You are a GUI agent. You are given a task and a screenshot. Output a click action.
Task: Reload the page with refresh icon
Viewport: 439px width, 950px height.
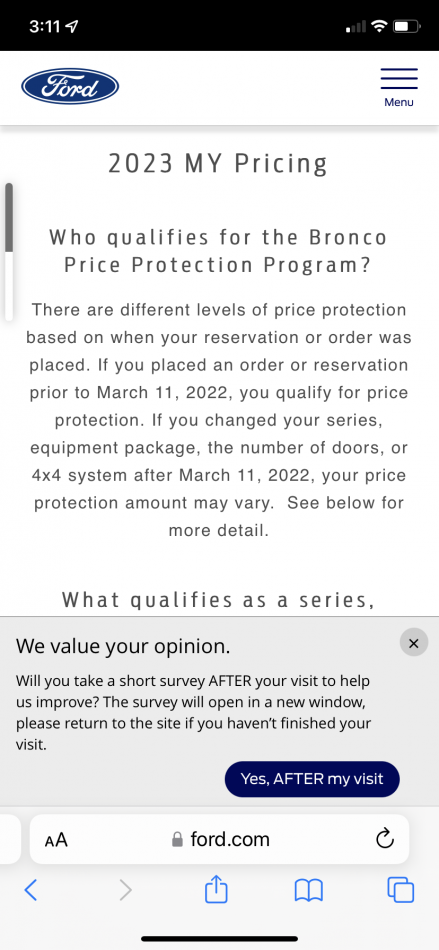pos(385,839)
